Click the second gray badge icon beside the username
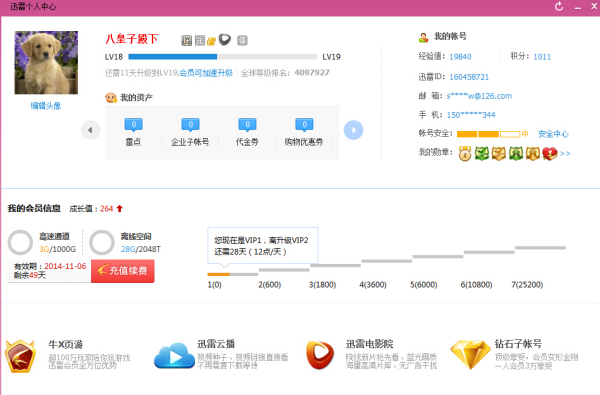Image resolution: width=600 pixels, height=395 pixels. 200,41
